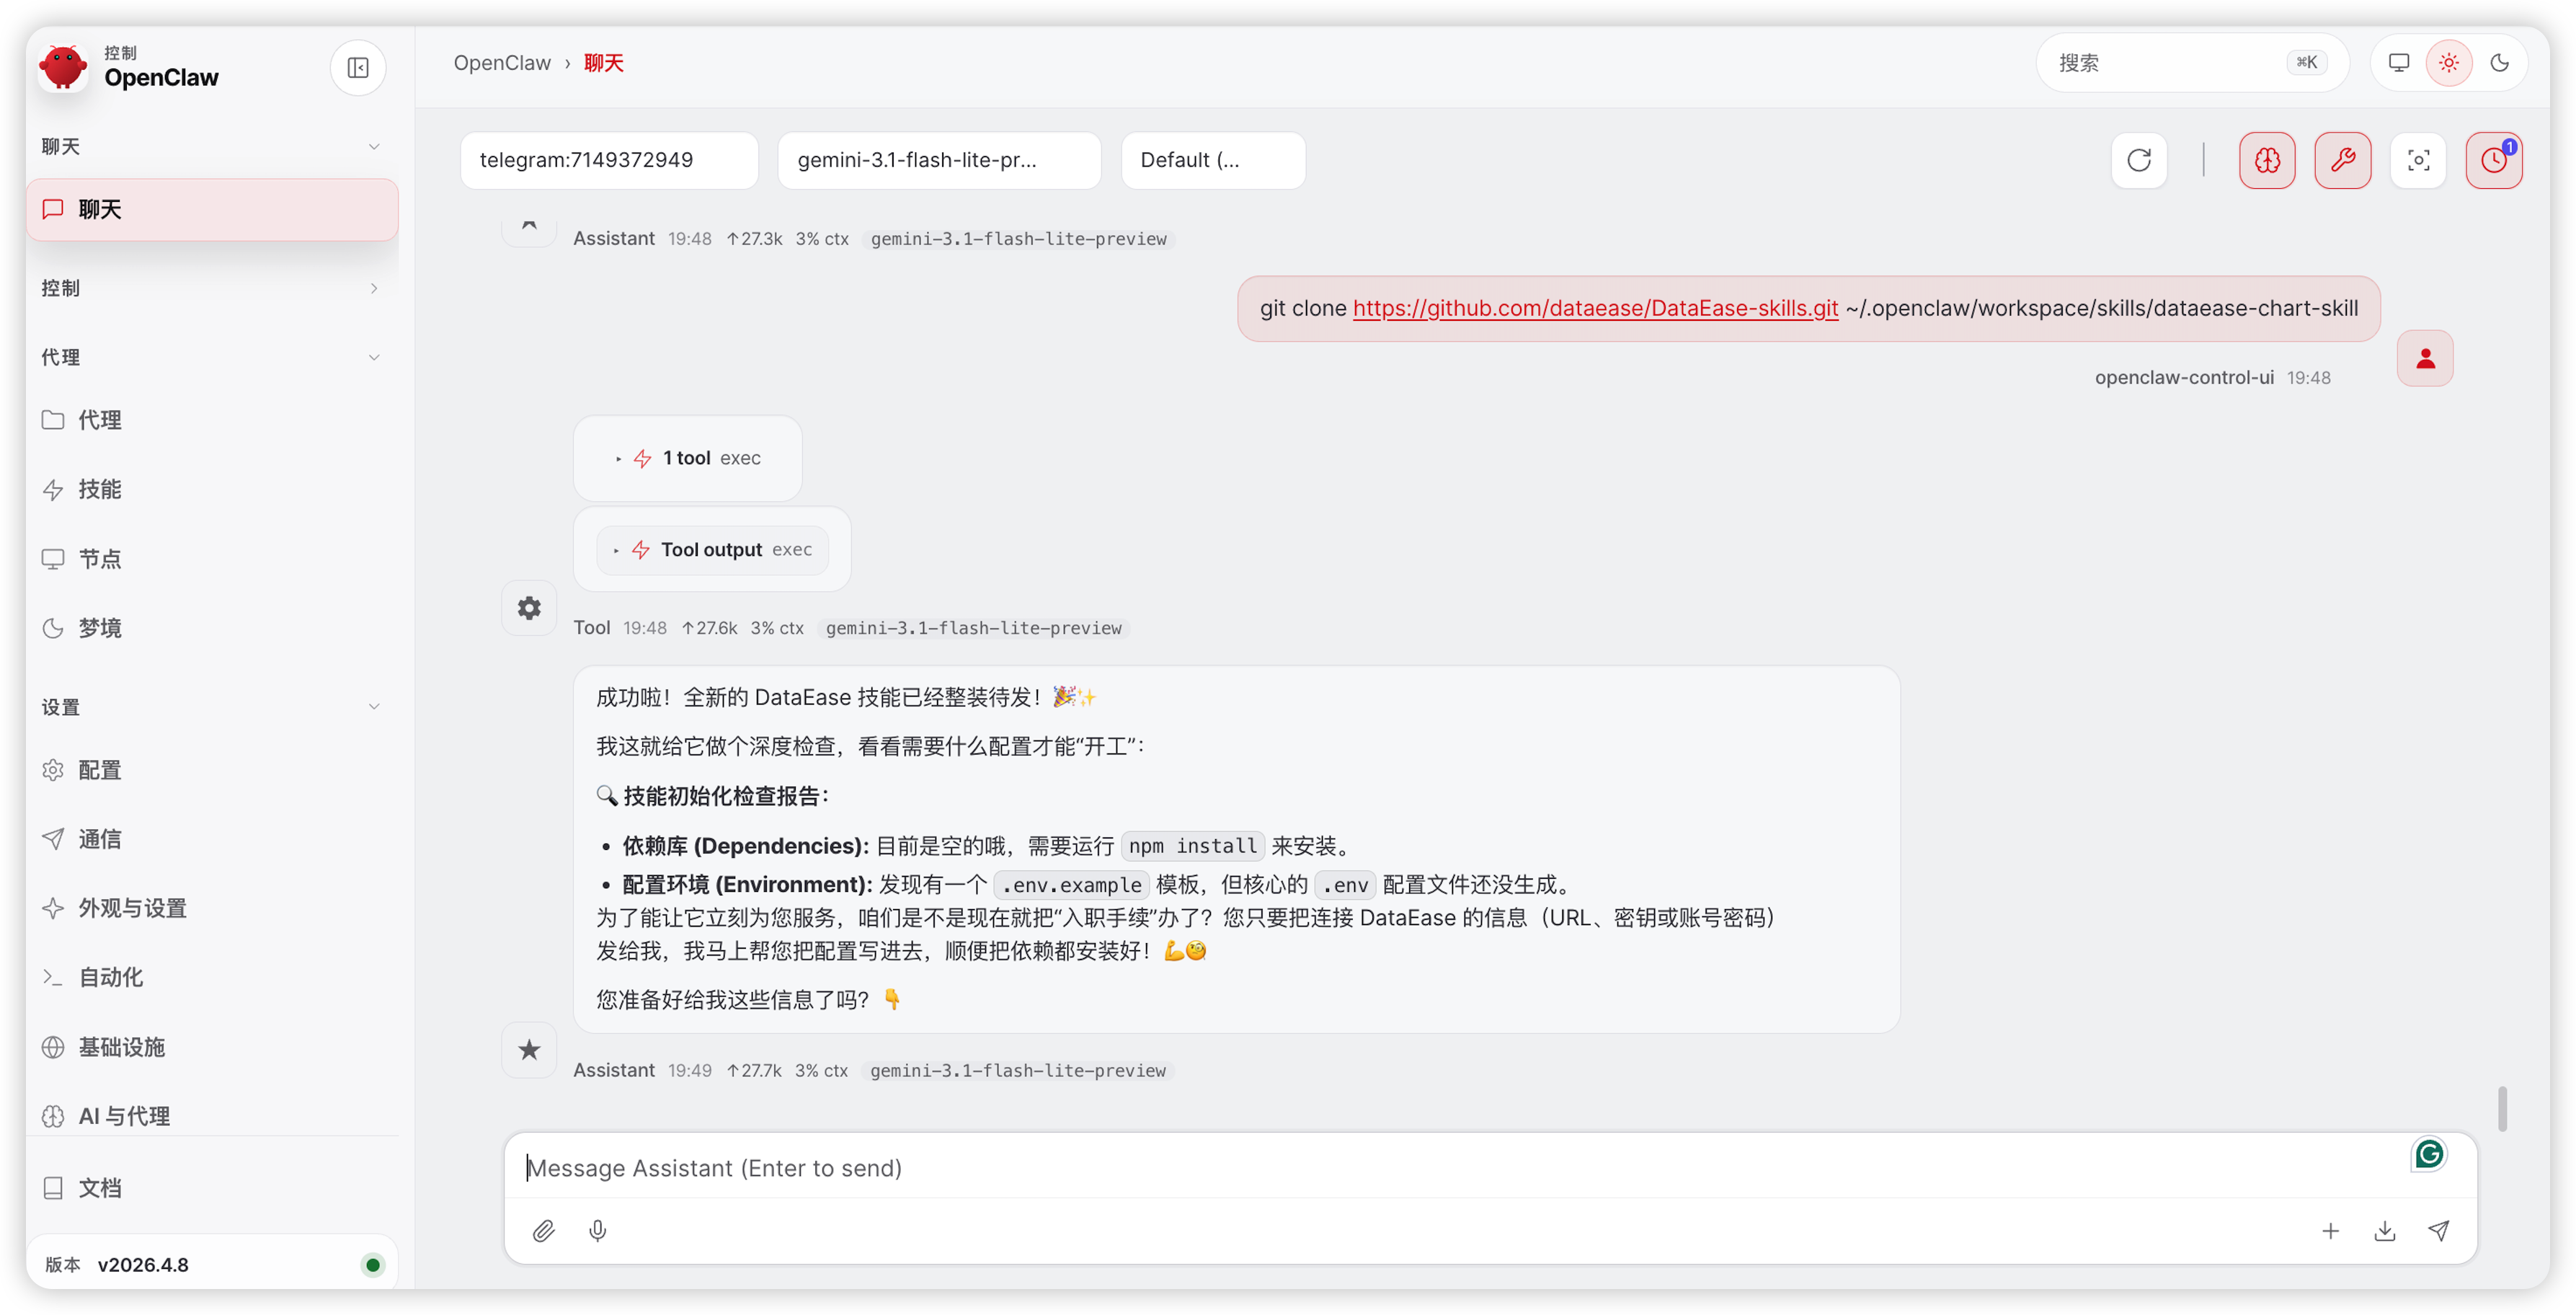Switch to system display theme

point(2399,63)
